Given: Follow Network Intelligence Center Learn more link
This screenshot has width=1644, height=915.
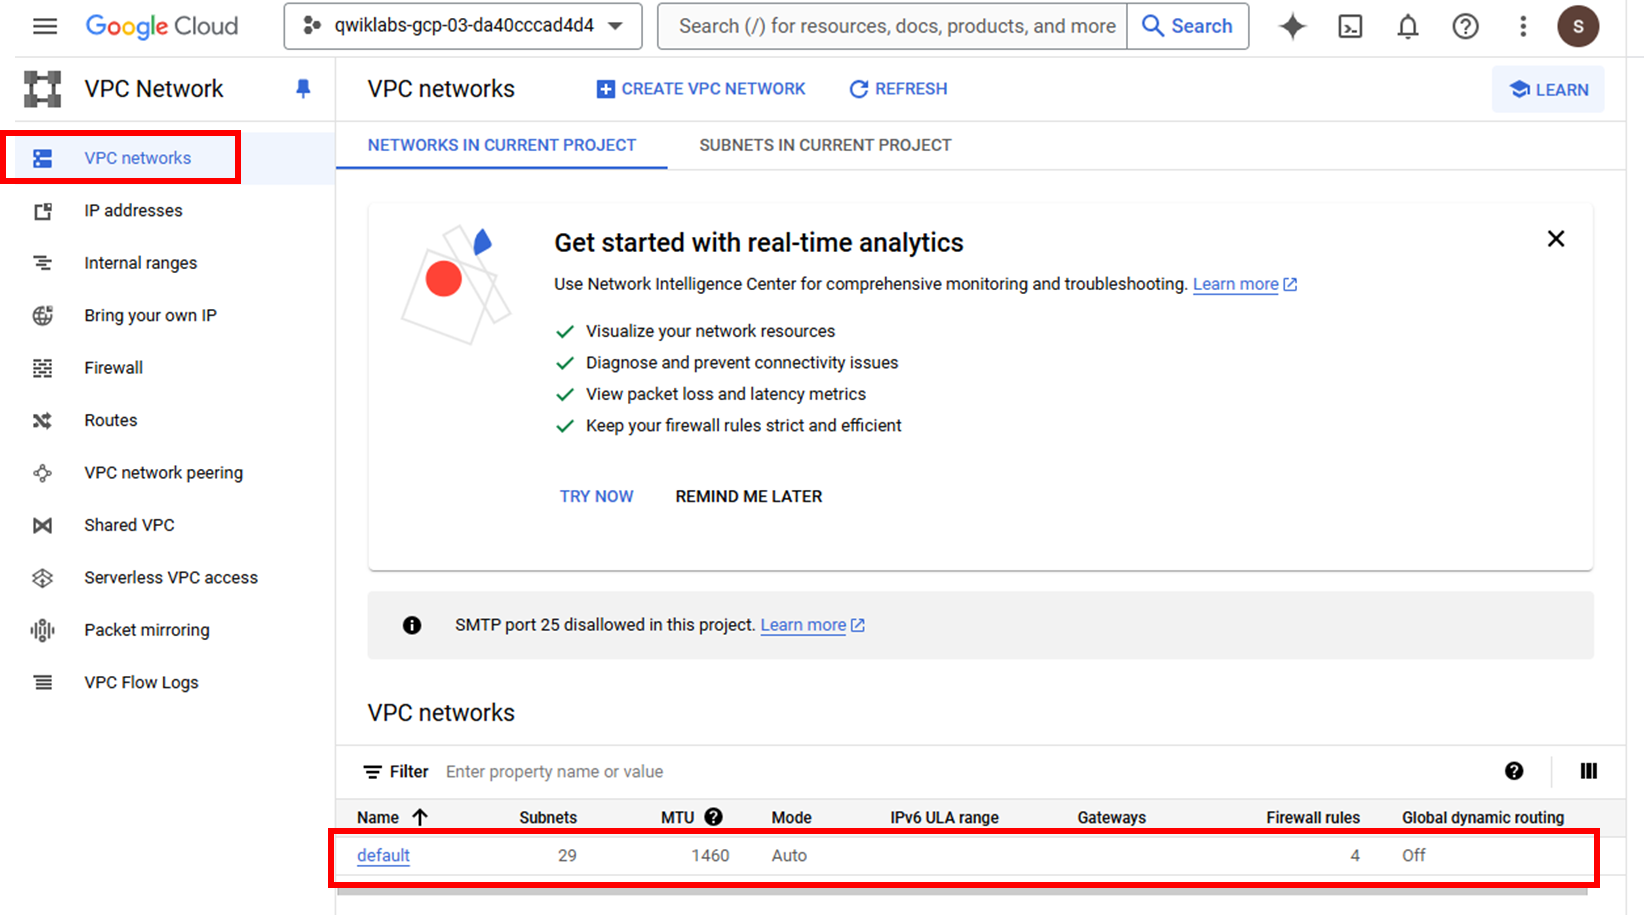Looking at the screenshot, I should pos(1244,284).
